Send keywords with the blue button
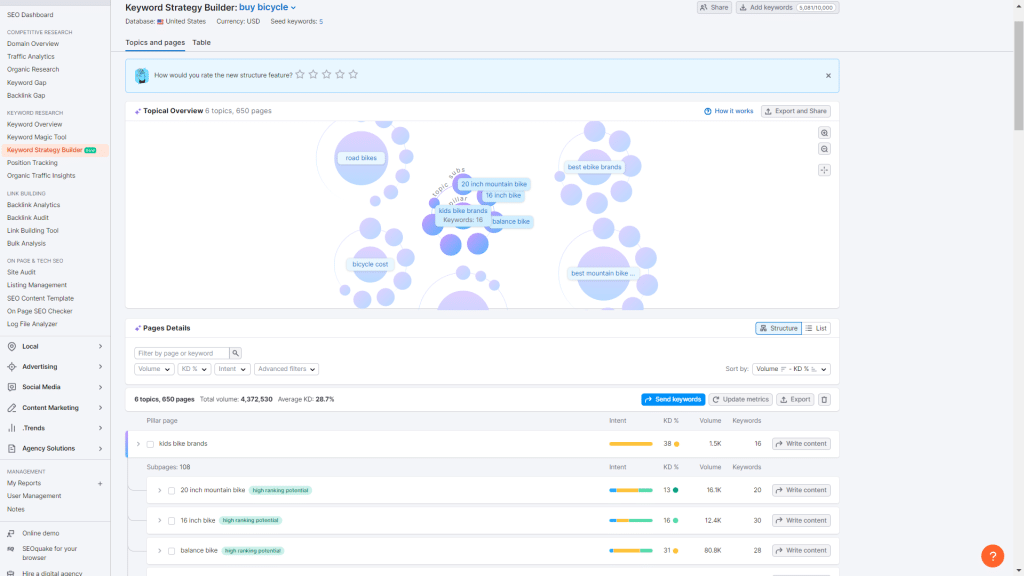 (x=673, y=400)
